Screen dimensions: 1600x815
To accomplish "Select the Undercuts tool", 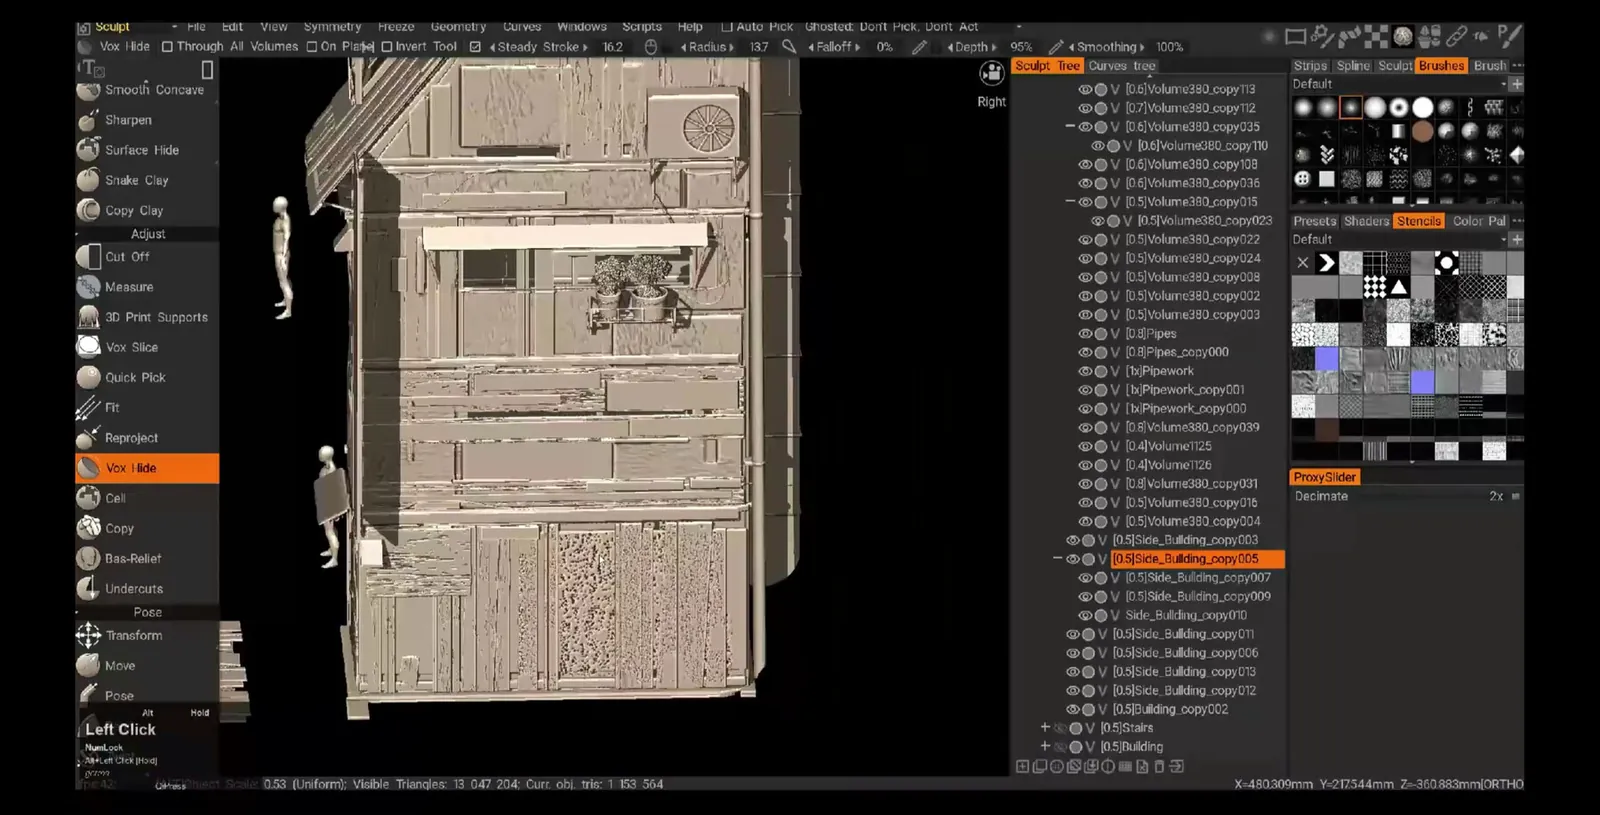I will point(147,588).
